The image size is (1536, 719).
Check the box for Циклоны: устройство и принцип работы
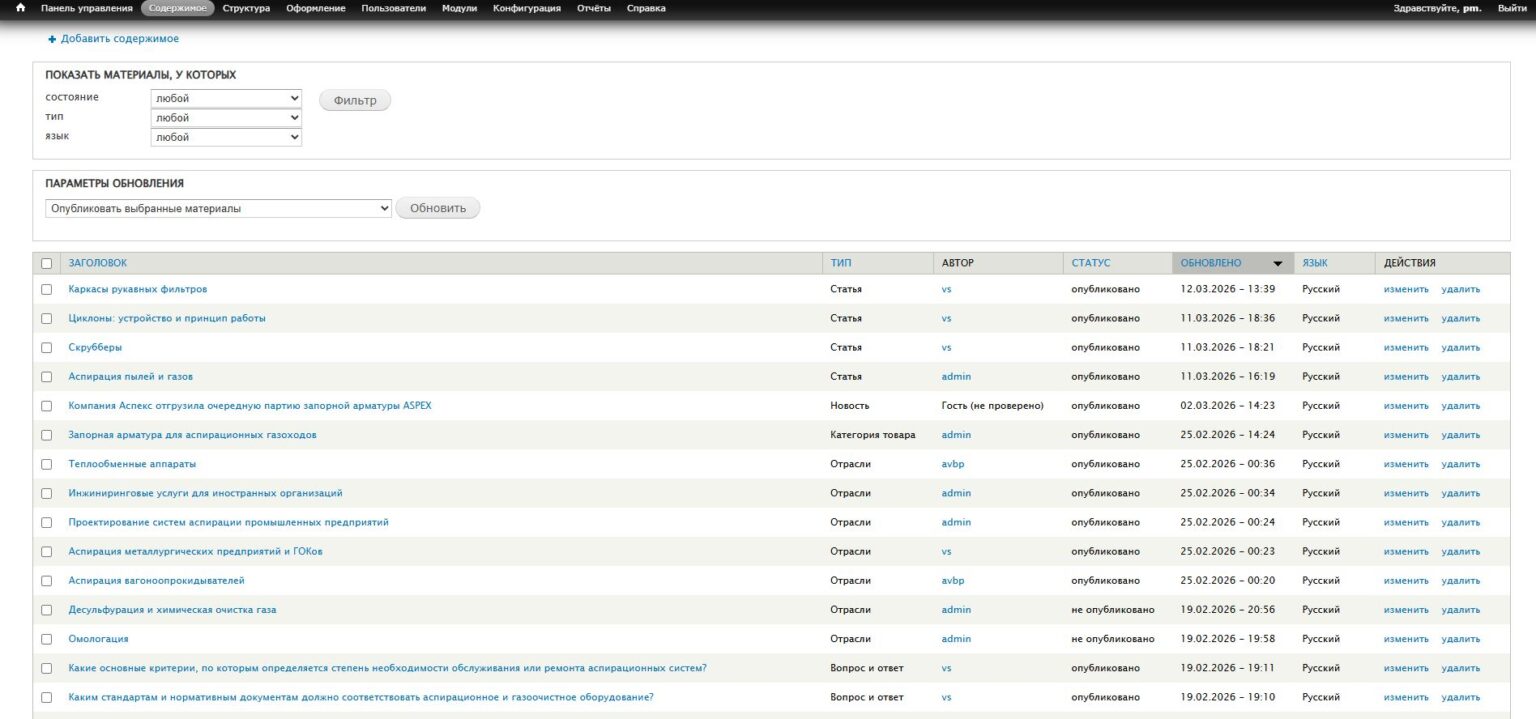click(x=46, y=318)
